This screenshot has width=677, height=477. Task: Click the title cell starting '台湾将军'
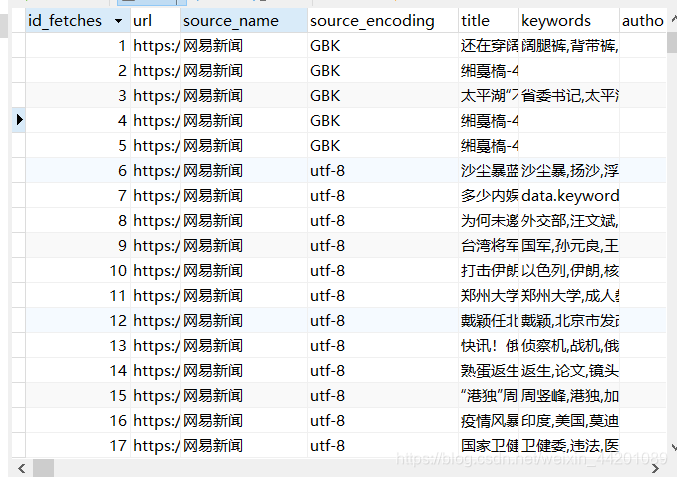tap(489, 246)
